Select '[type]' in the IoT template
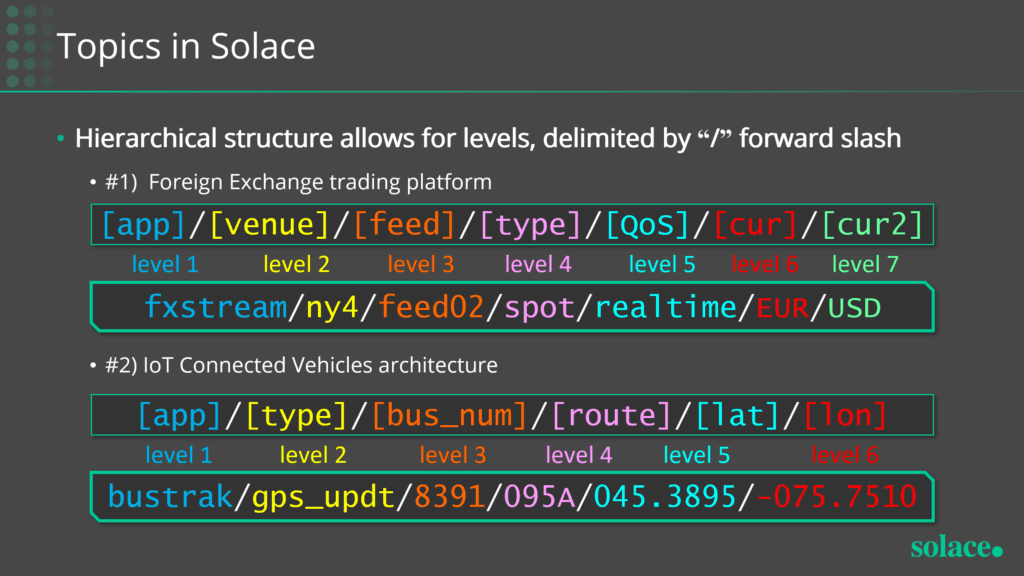This screenshot has height=576, width=1024. pos(296,415)
